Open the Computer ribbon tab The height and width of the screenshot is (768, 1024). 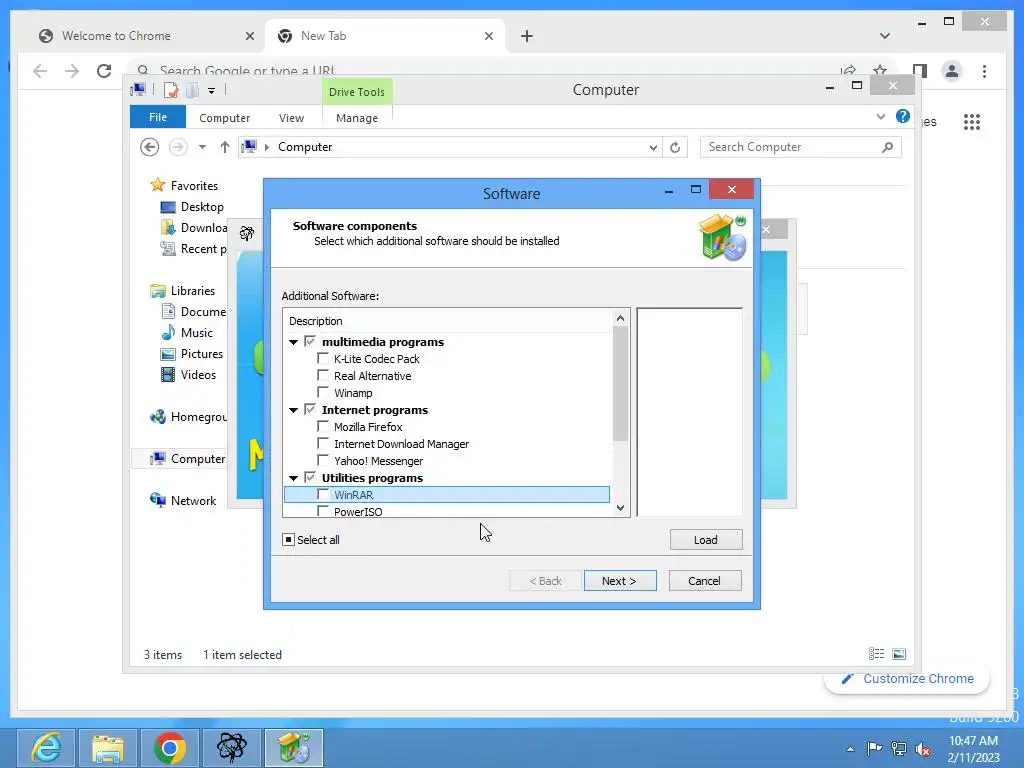pos(225,118)
